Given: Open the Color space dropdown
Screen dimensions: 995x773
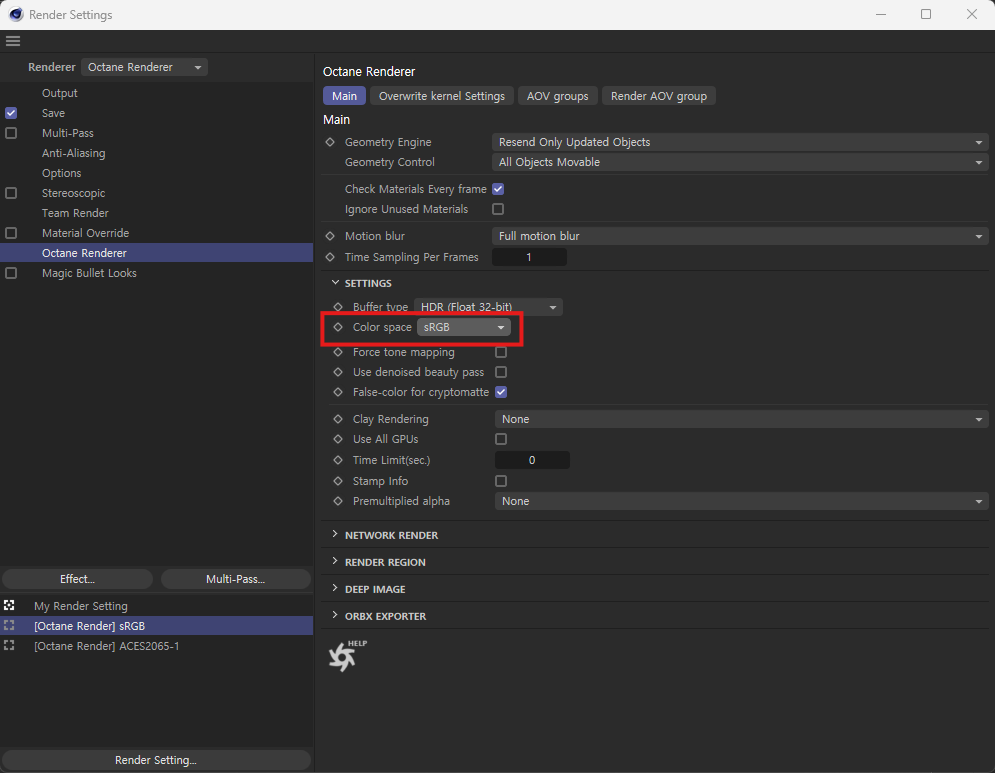Looking at the screenshot, I should click(464, 327).
